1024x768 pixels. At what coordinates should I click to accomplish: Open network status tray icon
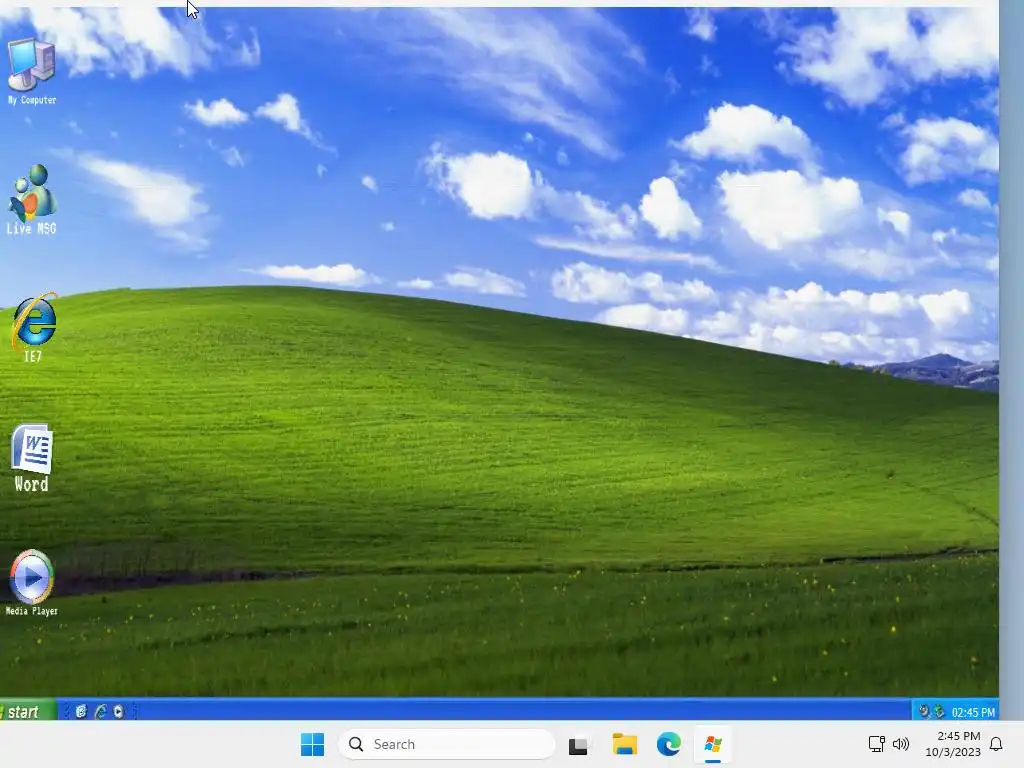coord(876,744)
